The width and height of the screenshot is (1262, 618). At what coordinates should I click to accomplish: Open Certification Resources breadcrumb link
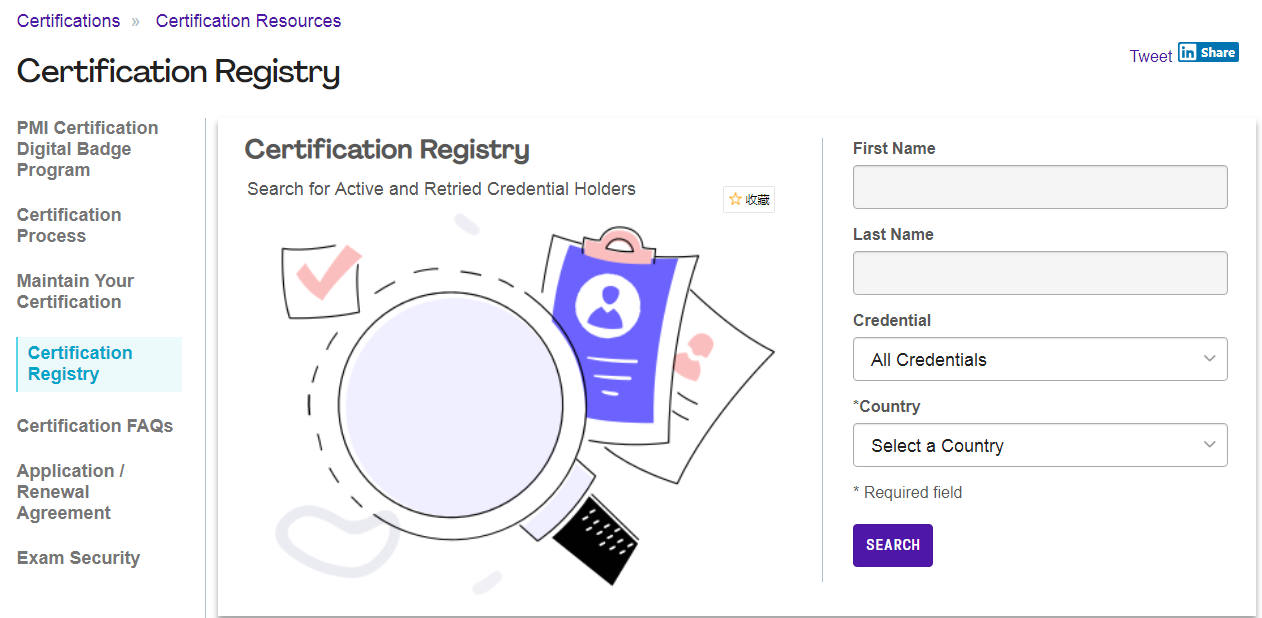[x=248, y=21]
